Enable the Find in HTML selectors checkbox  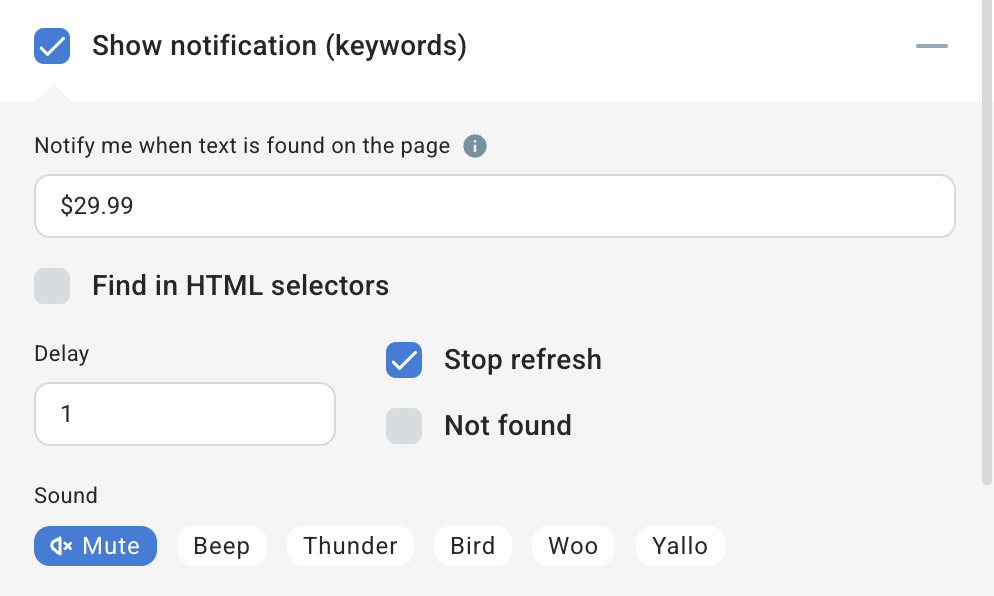pyautogui.click(x=52, y=286)
